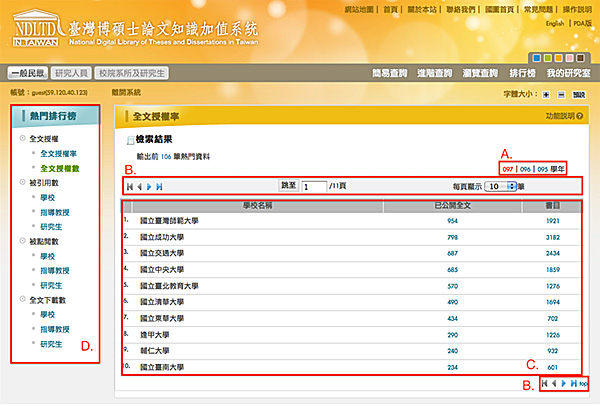Collapse the 被引用數 tree section
The image size is (600, 406).
[22, 183]
